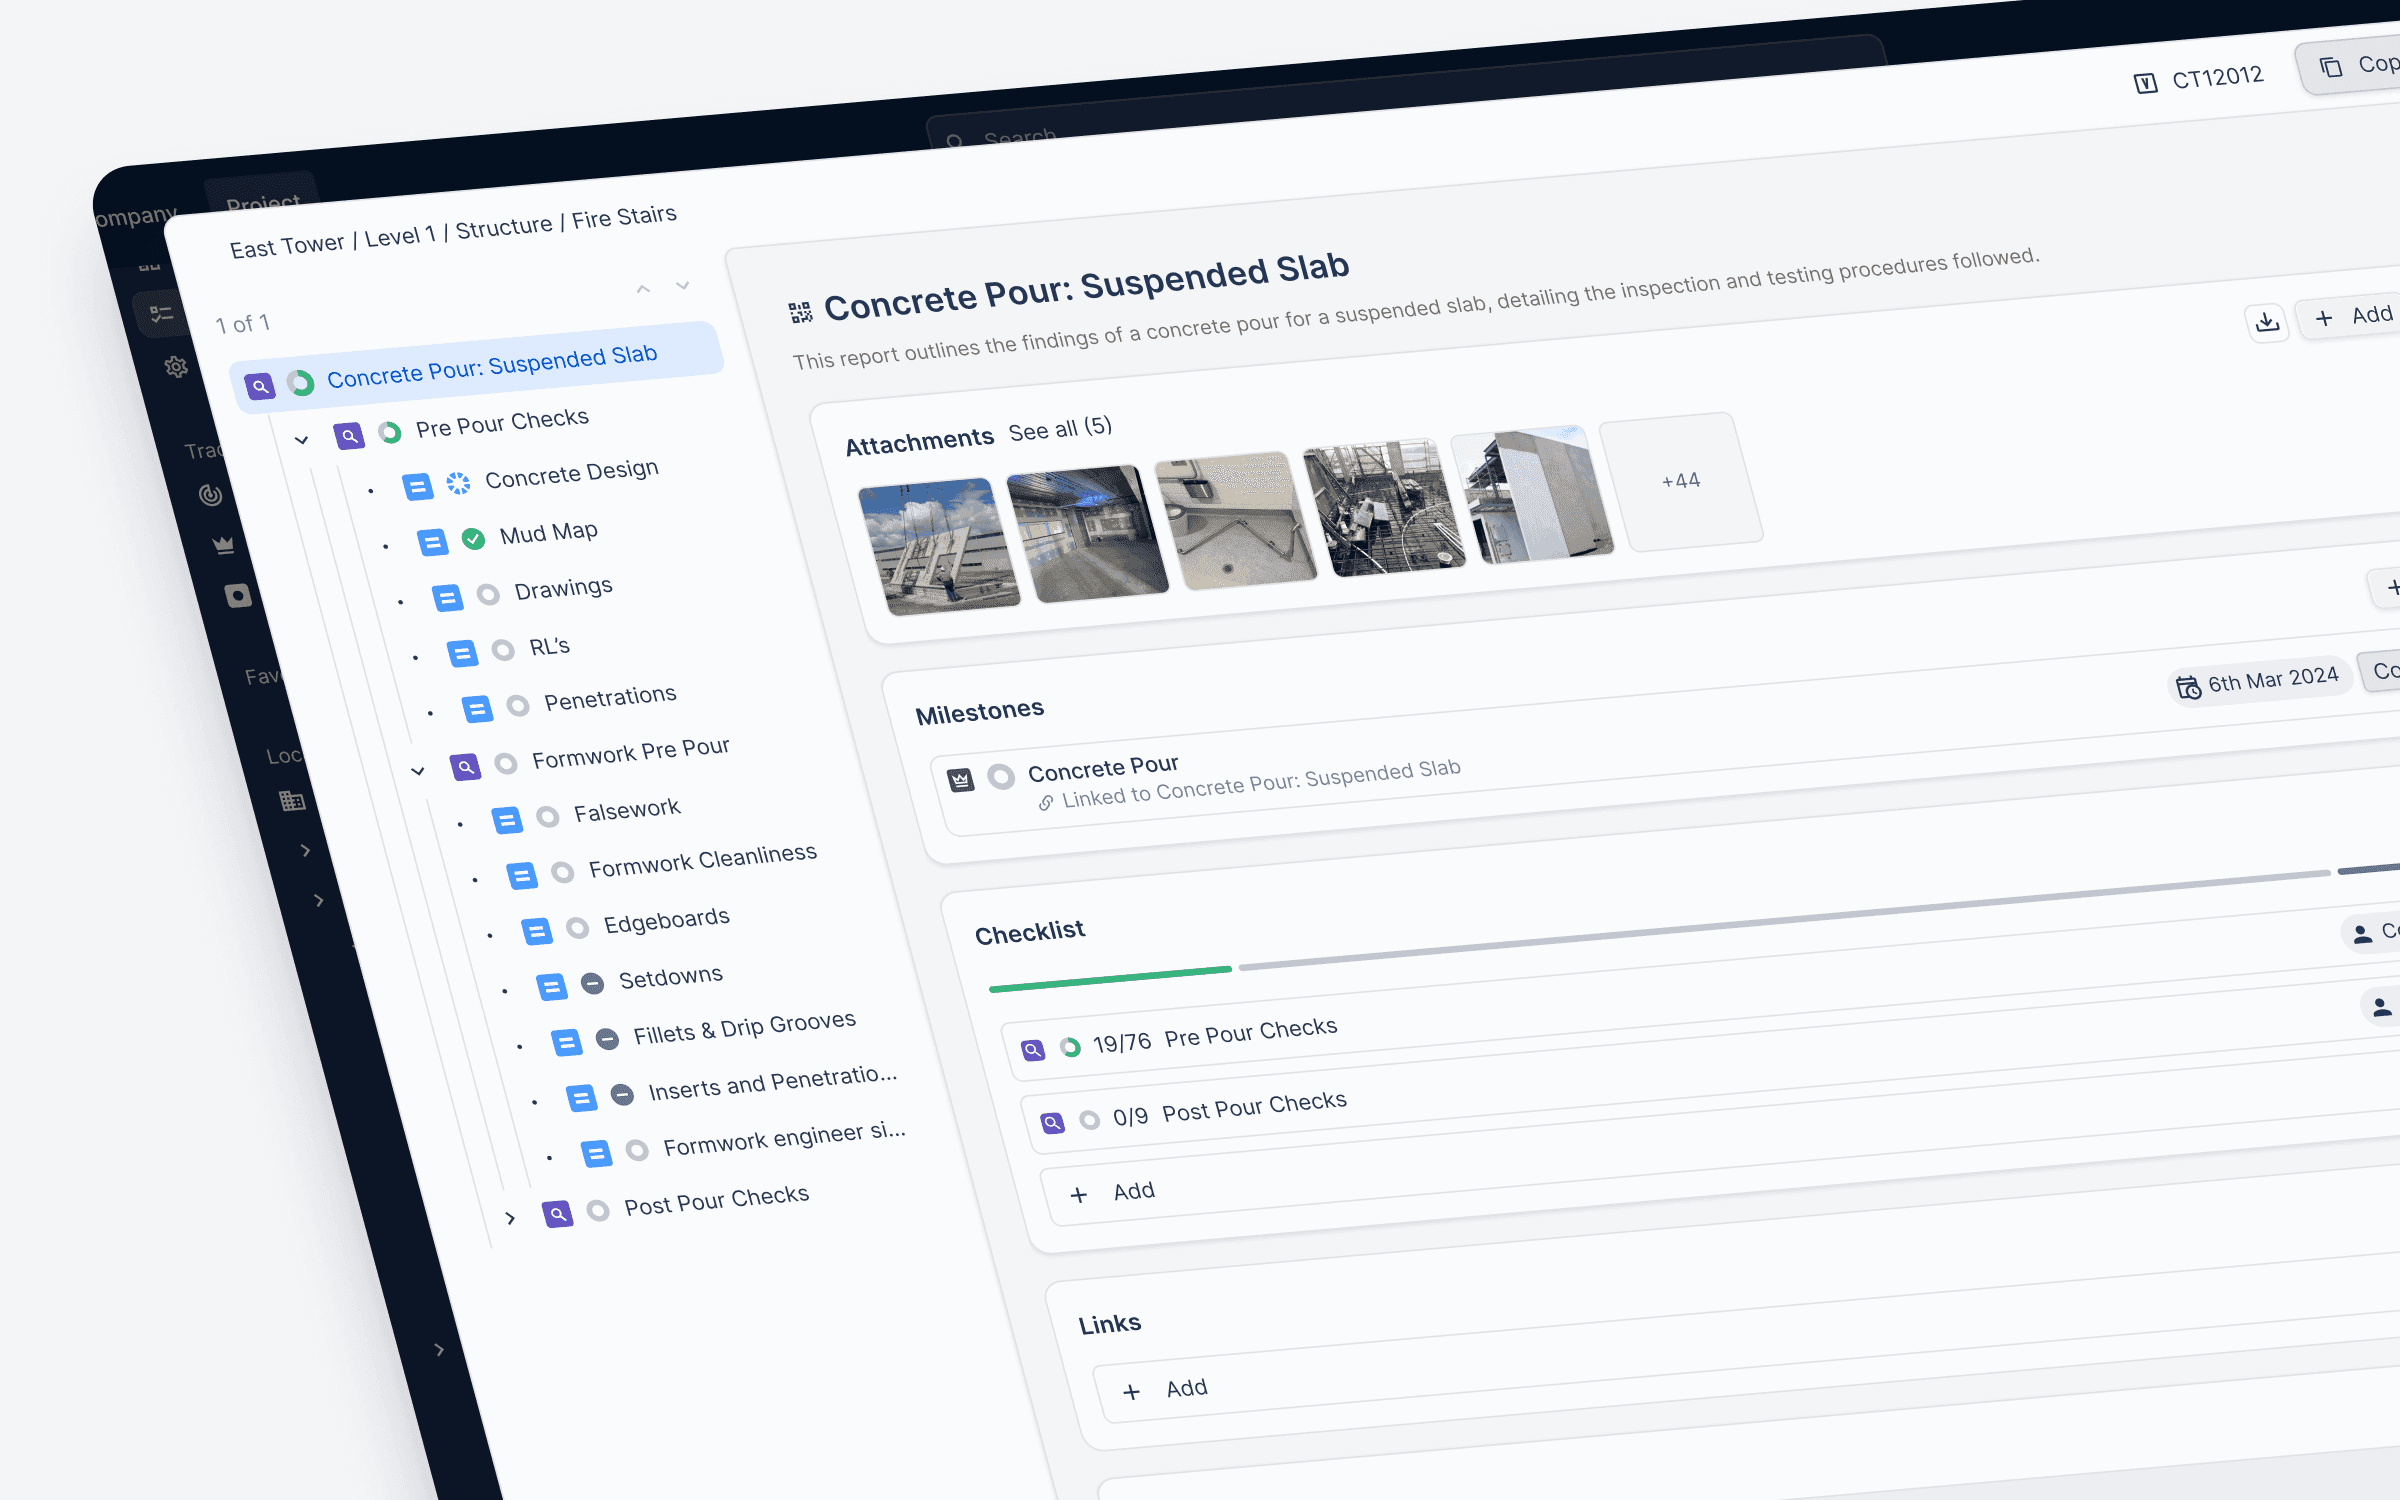
Task: Click the QR code icon beside the report title
Action: [x=800, y=313]
